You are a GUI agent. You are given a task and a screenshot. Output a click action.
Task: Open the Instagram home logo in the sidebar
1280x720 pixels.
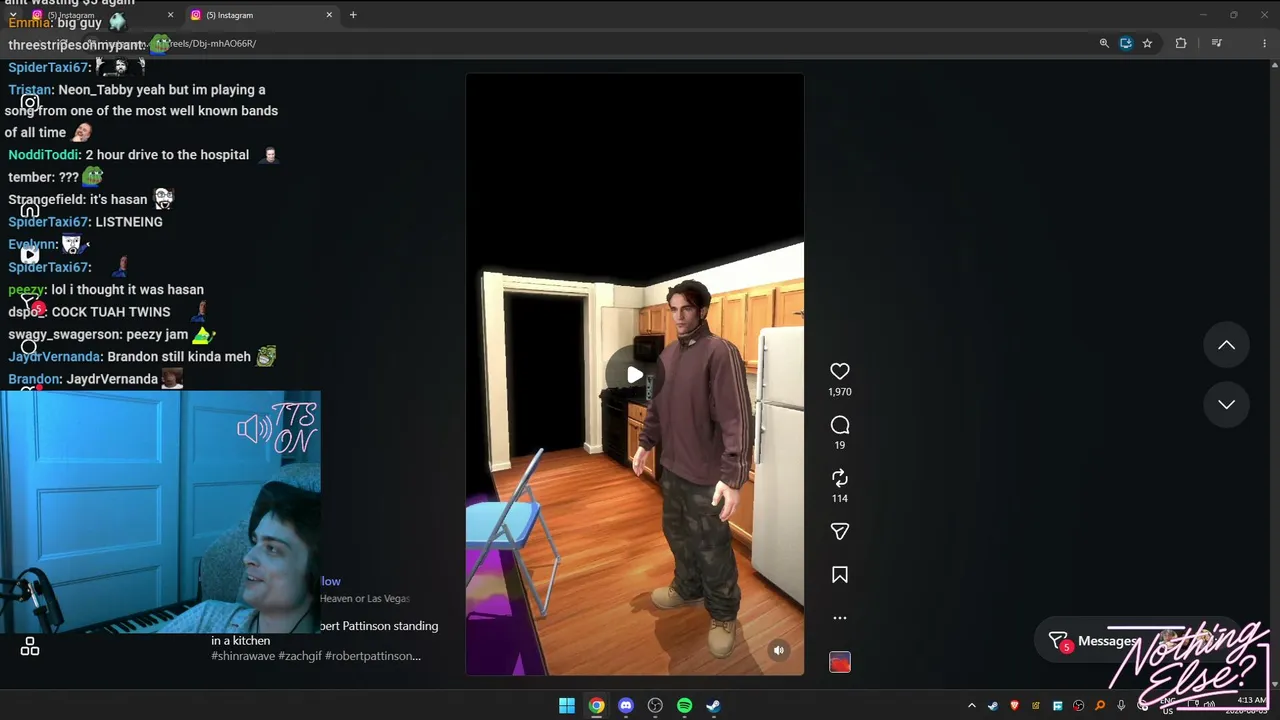30,102
